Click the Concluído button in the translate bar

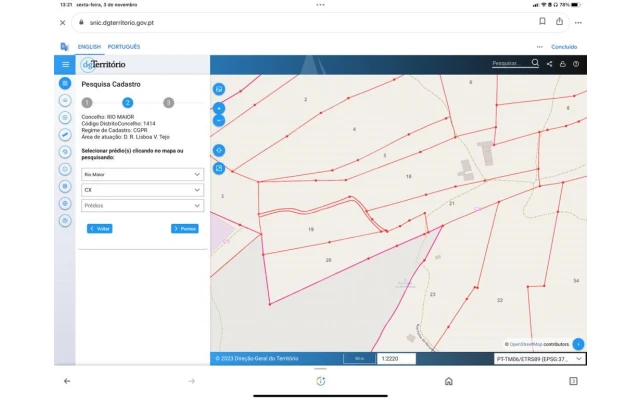pos(564,46)
